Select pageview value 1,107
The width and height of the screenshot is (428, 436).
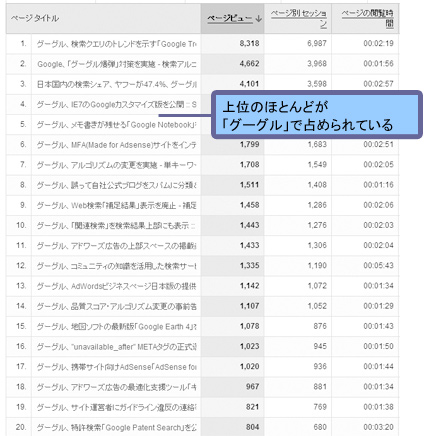click(249, 306)
